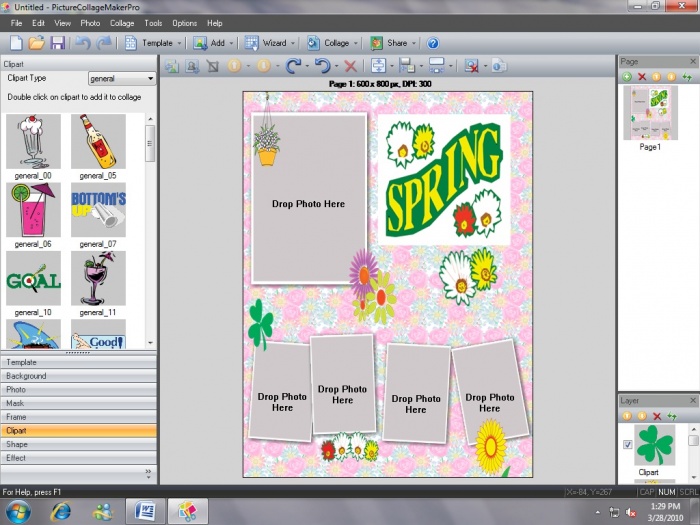Click the Share toolbar button
The image size is (700, 525).
point(389,43)
